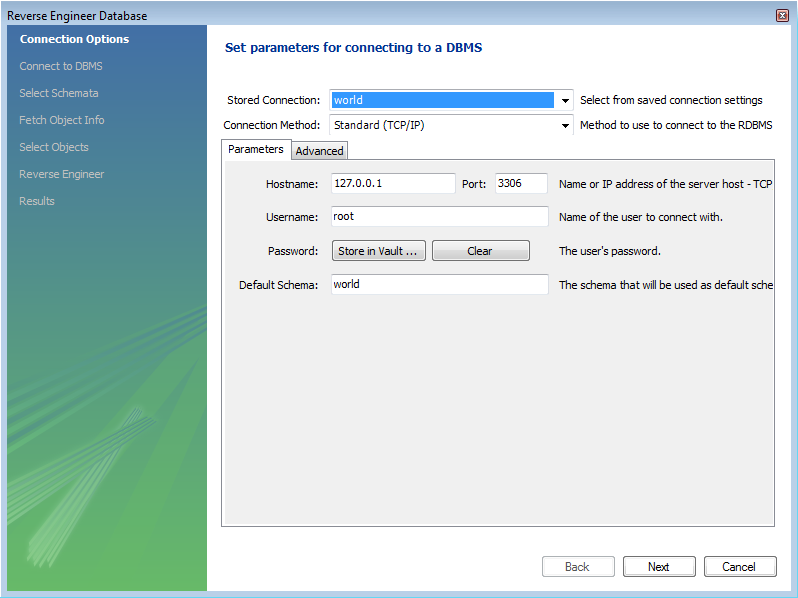This screenshot has height=598, width=798.
Task: Close the Reverse Engineer Database window
Action: coord(782,15)
